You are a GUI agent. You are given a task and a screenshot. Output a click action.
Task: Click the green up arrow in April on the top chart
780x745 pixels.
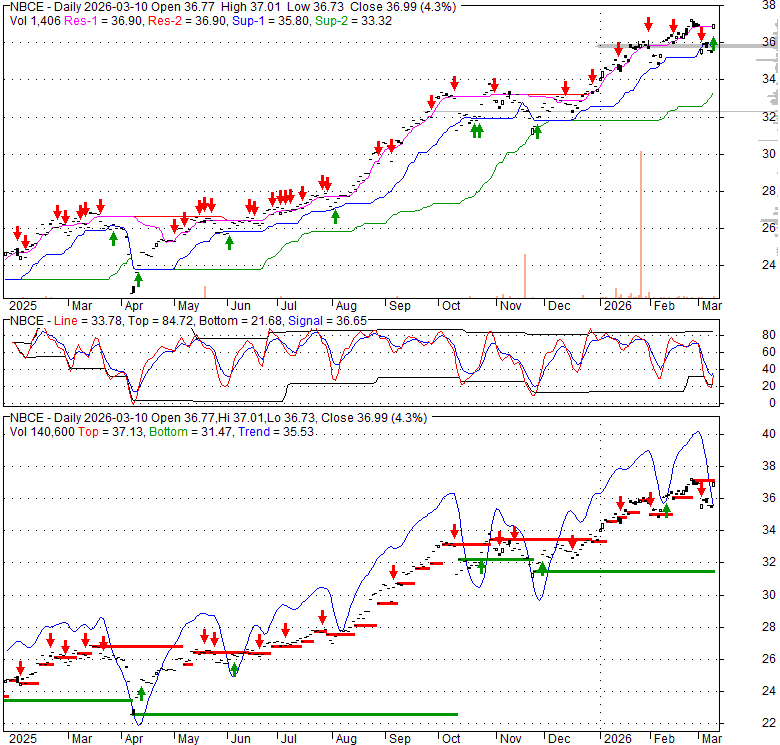[x=138, y=279]
